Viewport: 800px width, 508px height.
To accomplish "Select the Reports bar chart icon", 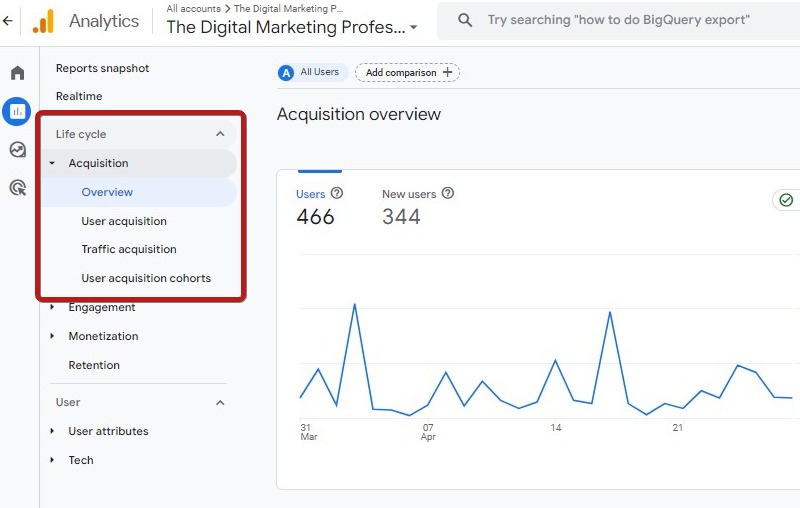I will pos(17,111).
